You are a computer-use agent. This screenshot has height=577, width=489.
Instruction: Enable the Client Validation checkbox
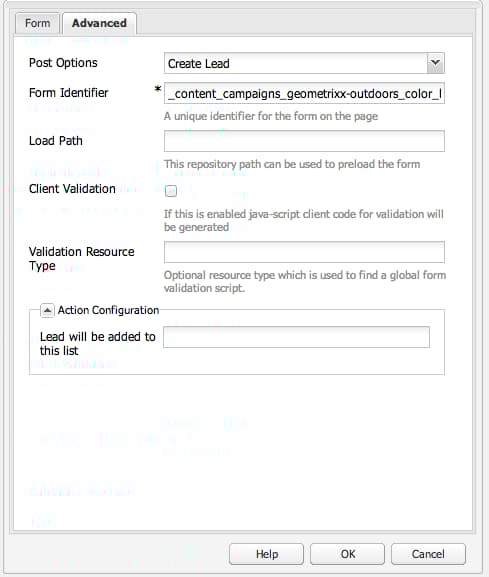click(x=171, y=191)
